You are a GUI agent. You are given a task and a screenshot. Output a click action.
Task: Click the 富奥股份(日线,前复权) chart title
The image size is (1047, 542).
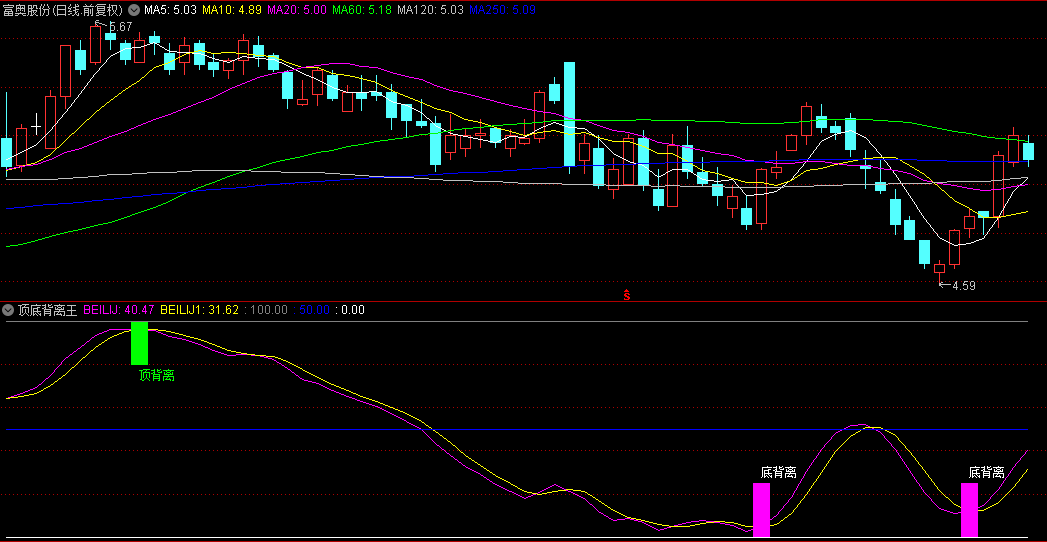(x=64, y=9)
